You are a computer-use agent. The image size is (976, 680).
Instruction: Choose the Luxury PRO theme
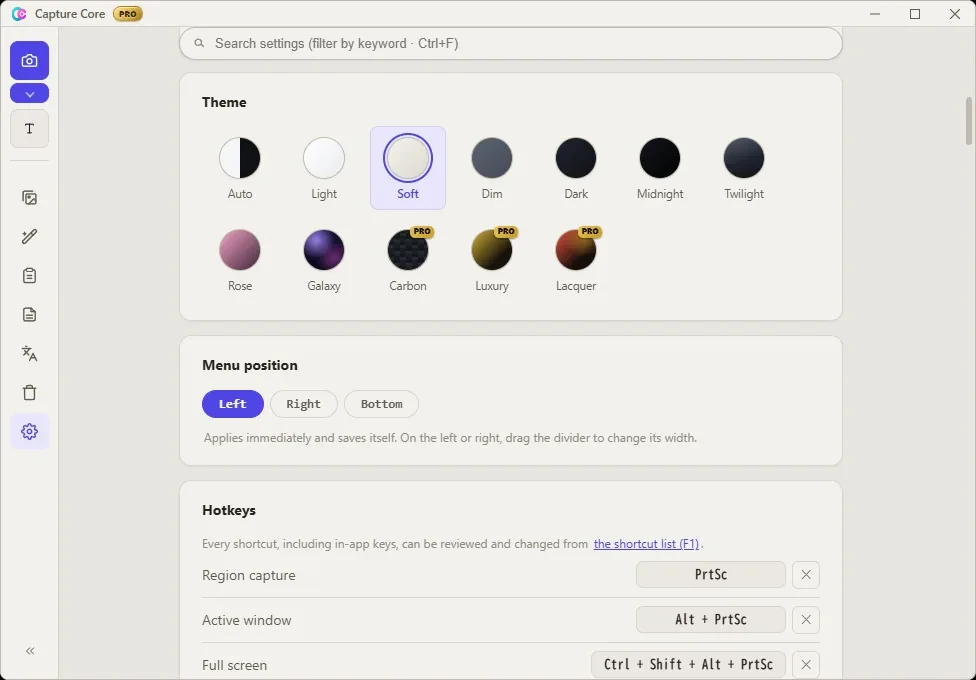click(x=492, y=260)
